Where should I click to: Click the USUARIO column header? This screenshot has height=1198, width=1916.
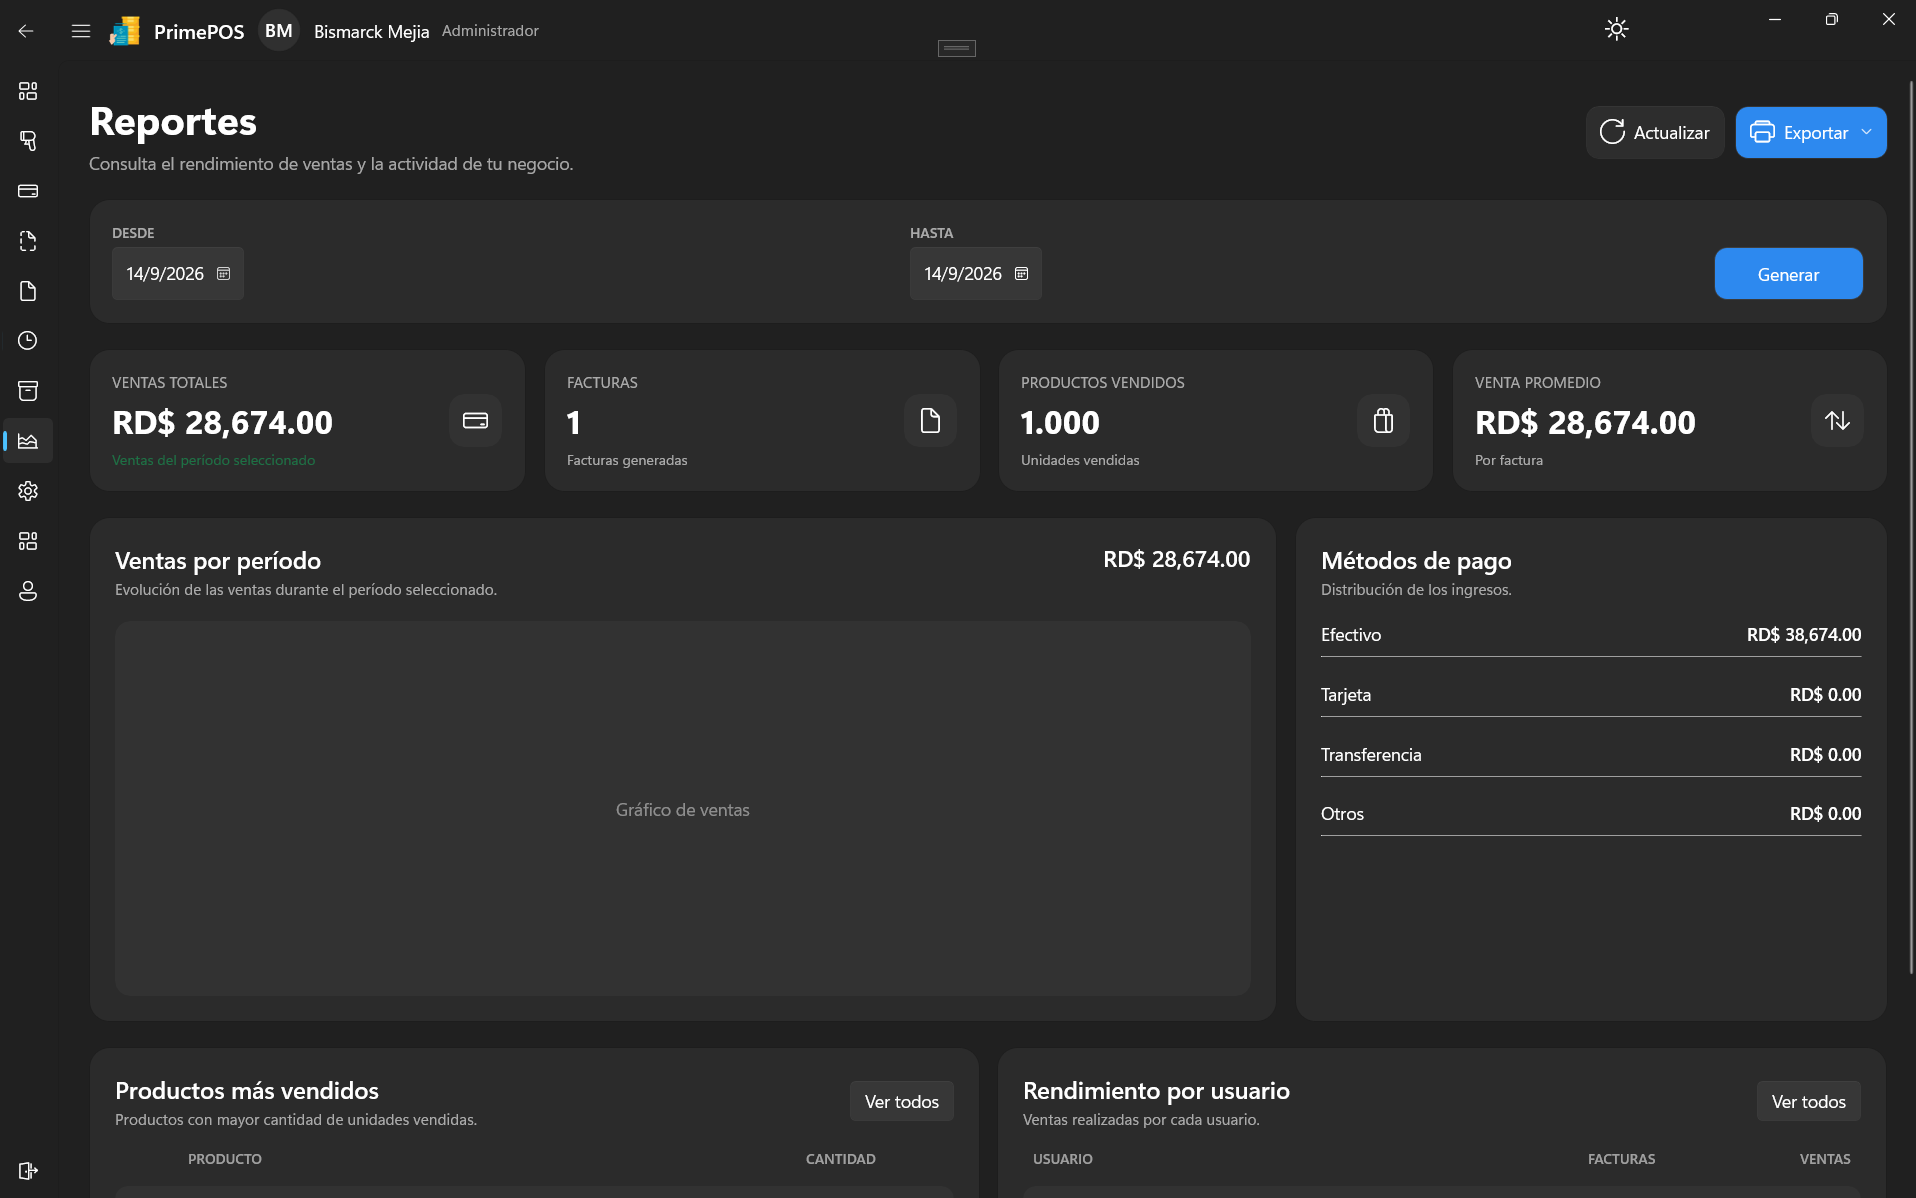click(x=1063, y=1159)
